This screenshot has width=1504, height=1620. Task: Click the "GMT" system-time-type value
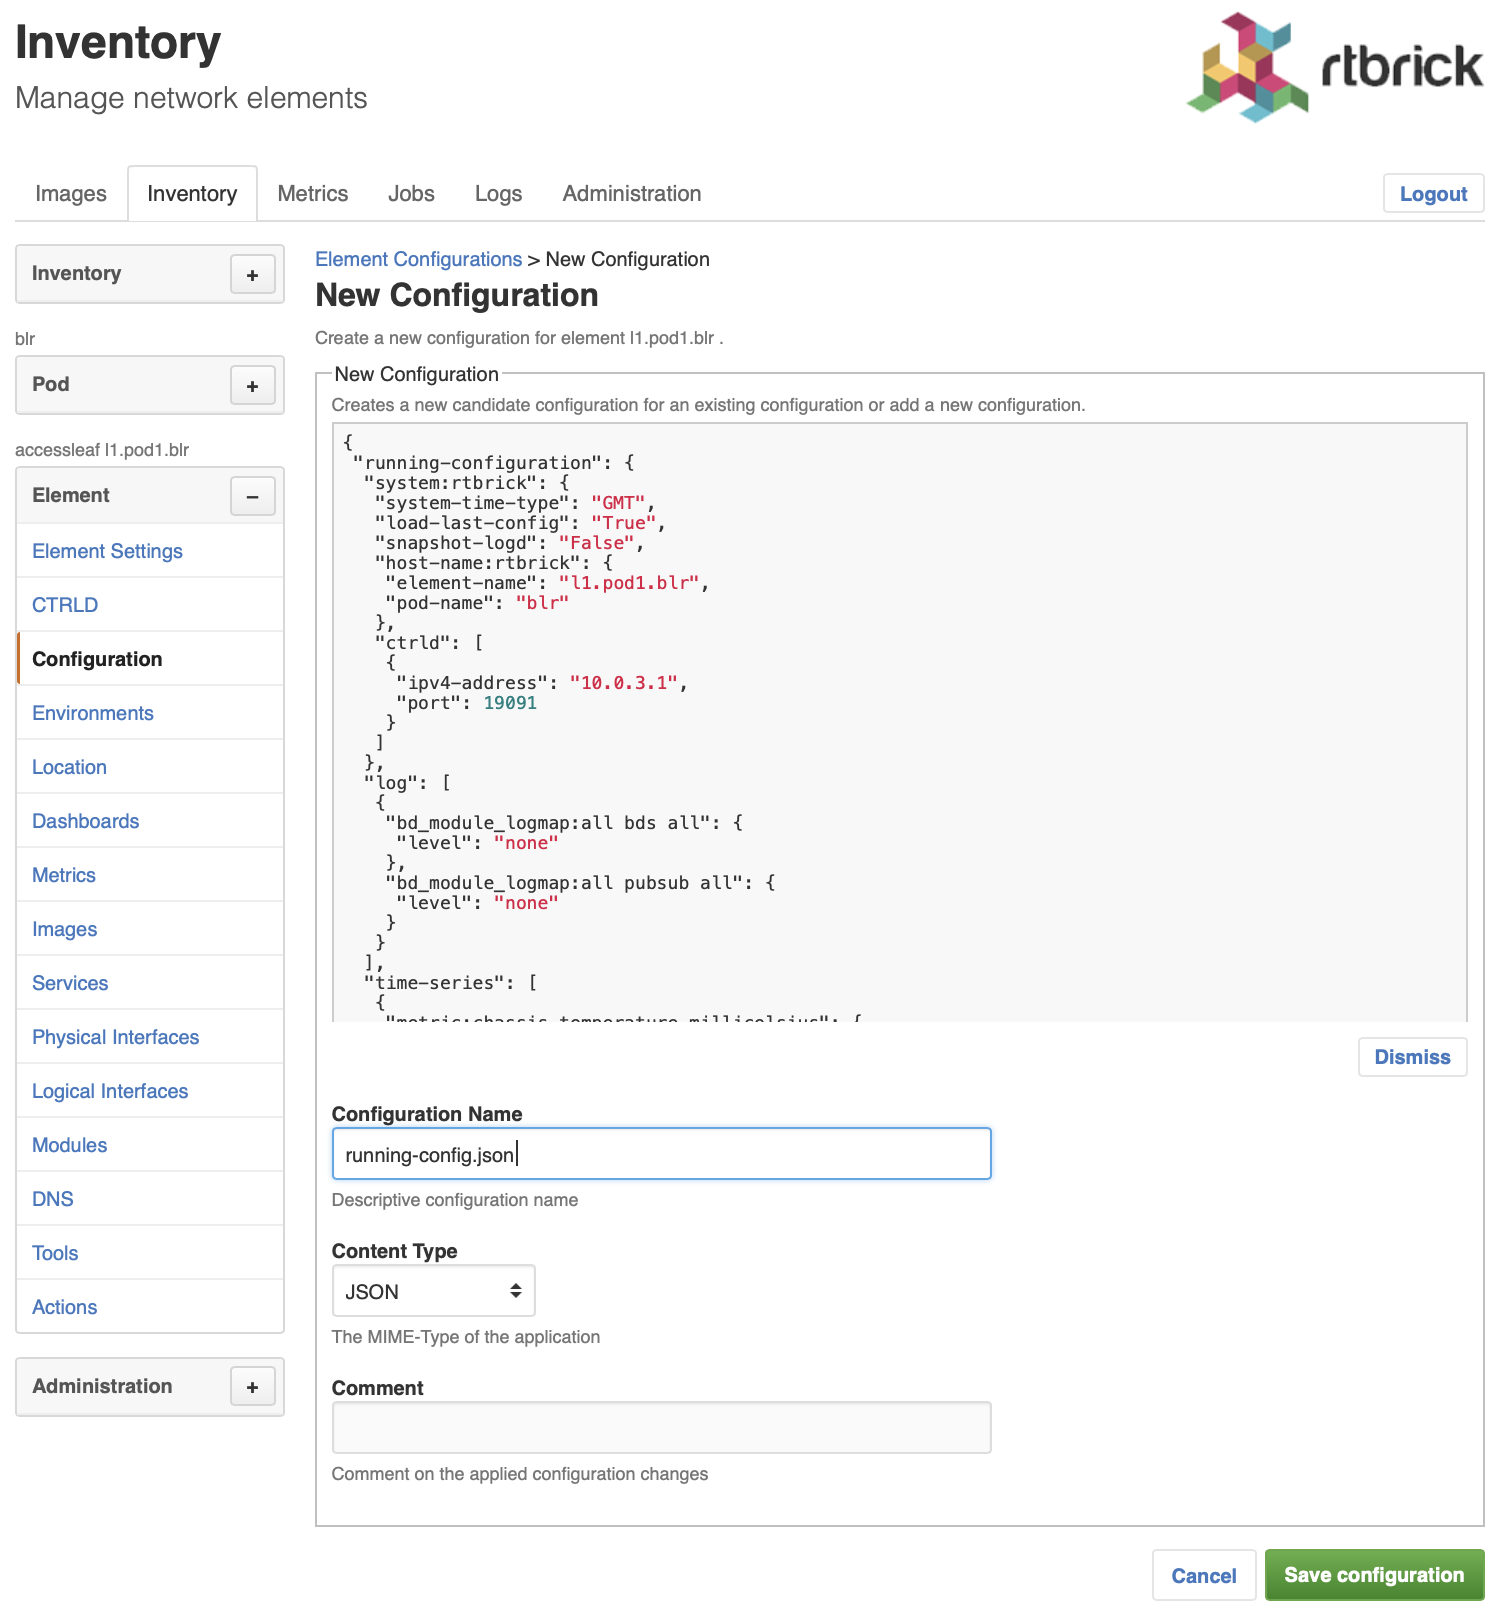(618, 503)
